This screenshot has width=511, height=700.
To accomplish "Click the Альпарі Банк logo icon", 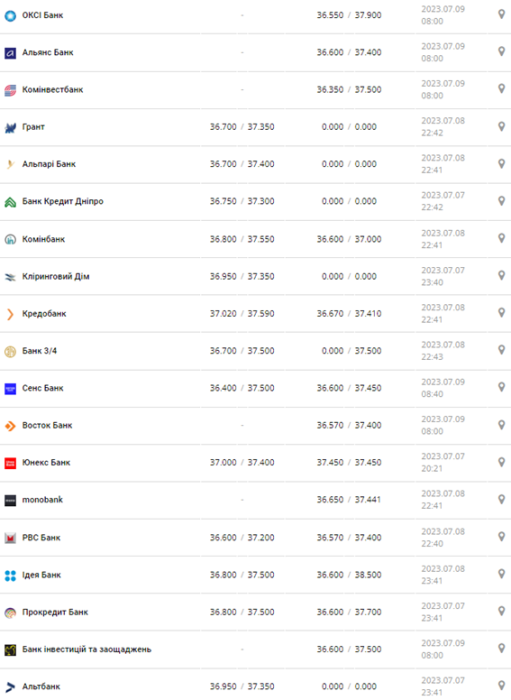I will 10,164.
